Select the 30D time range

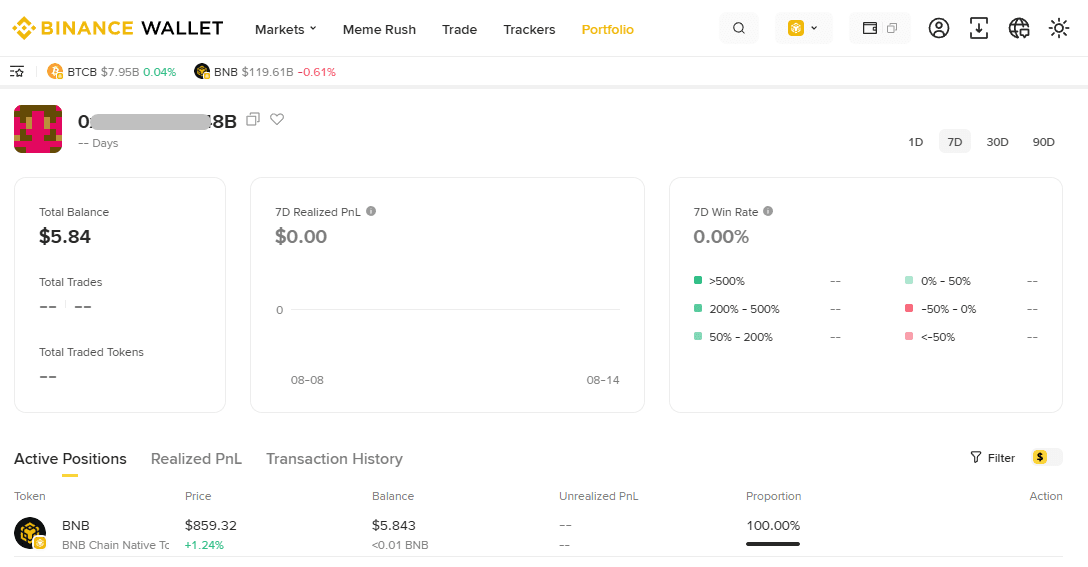(x=998, y=142)
